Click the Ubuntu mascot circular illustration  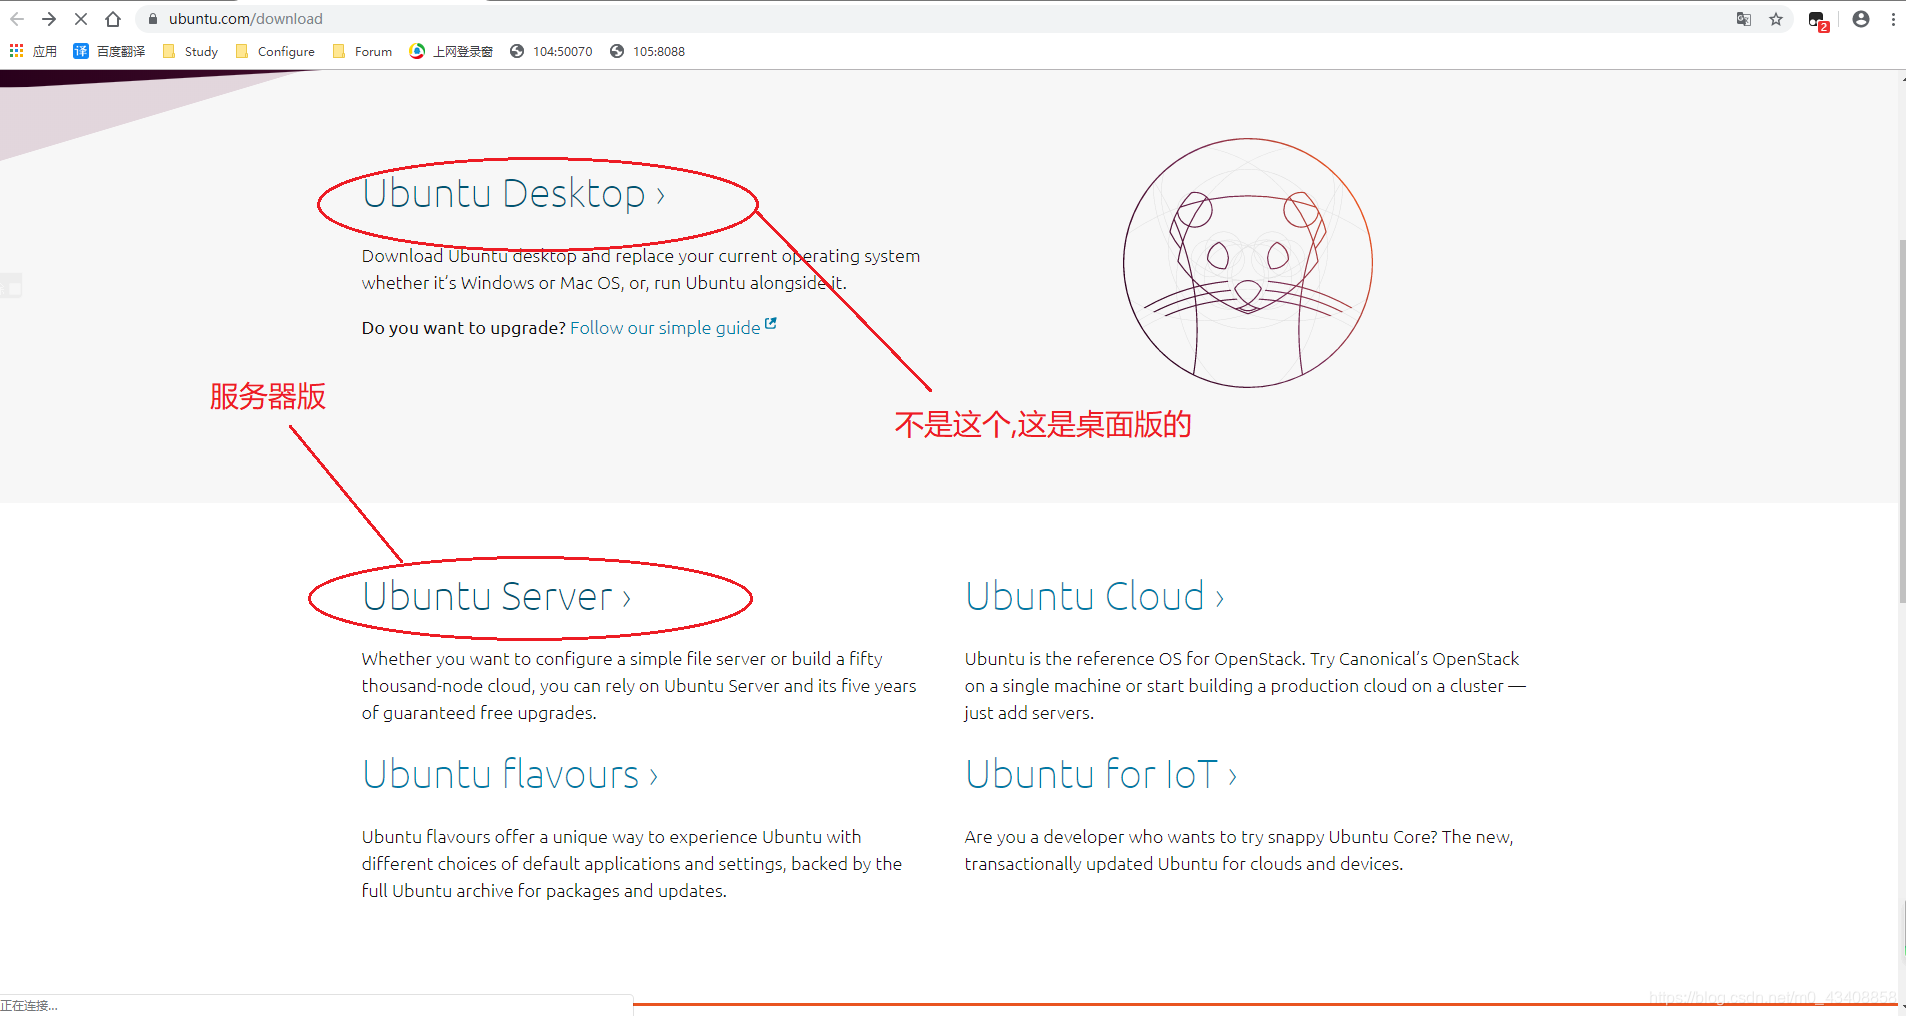point(1248,263)
